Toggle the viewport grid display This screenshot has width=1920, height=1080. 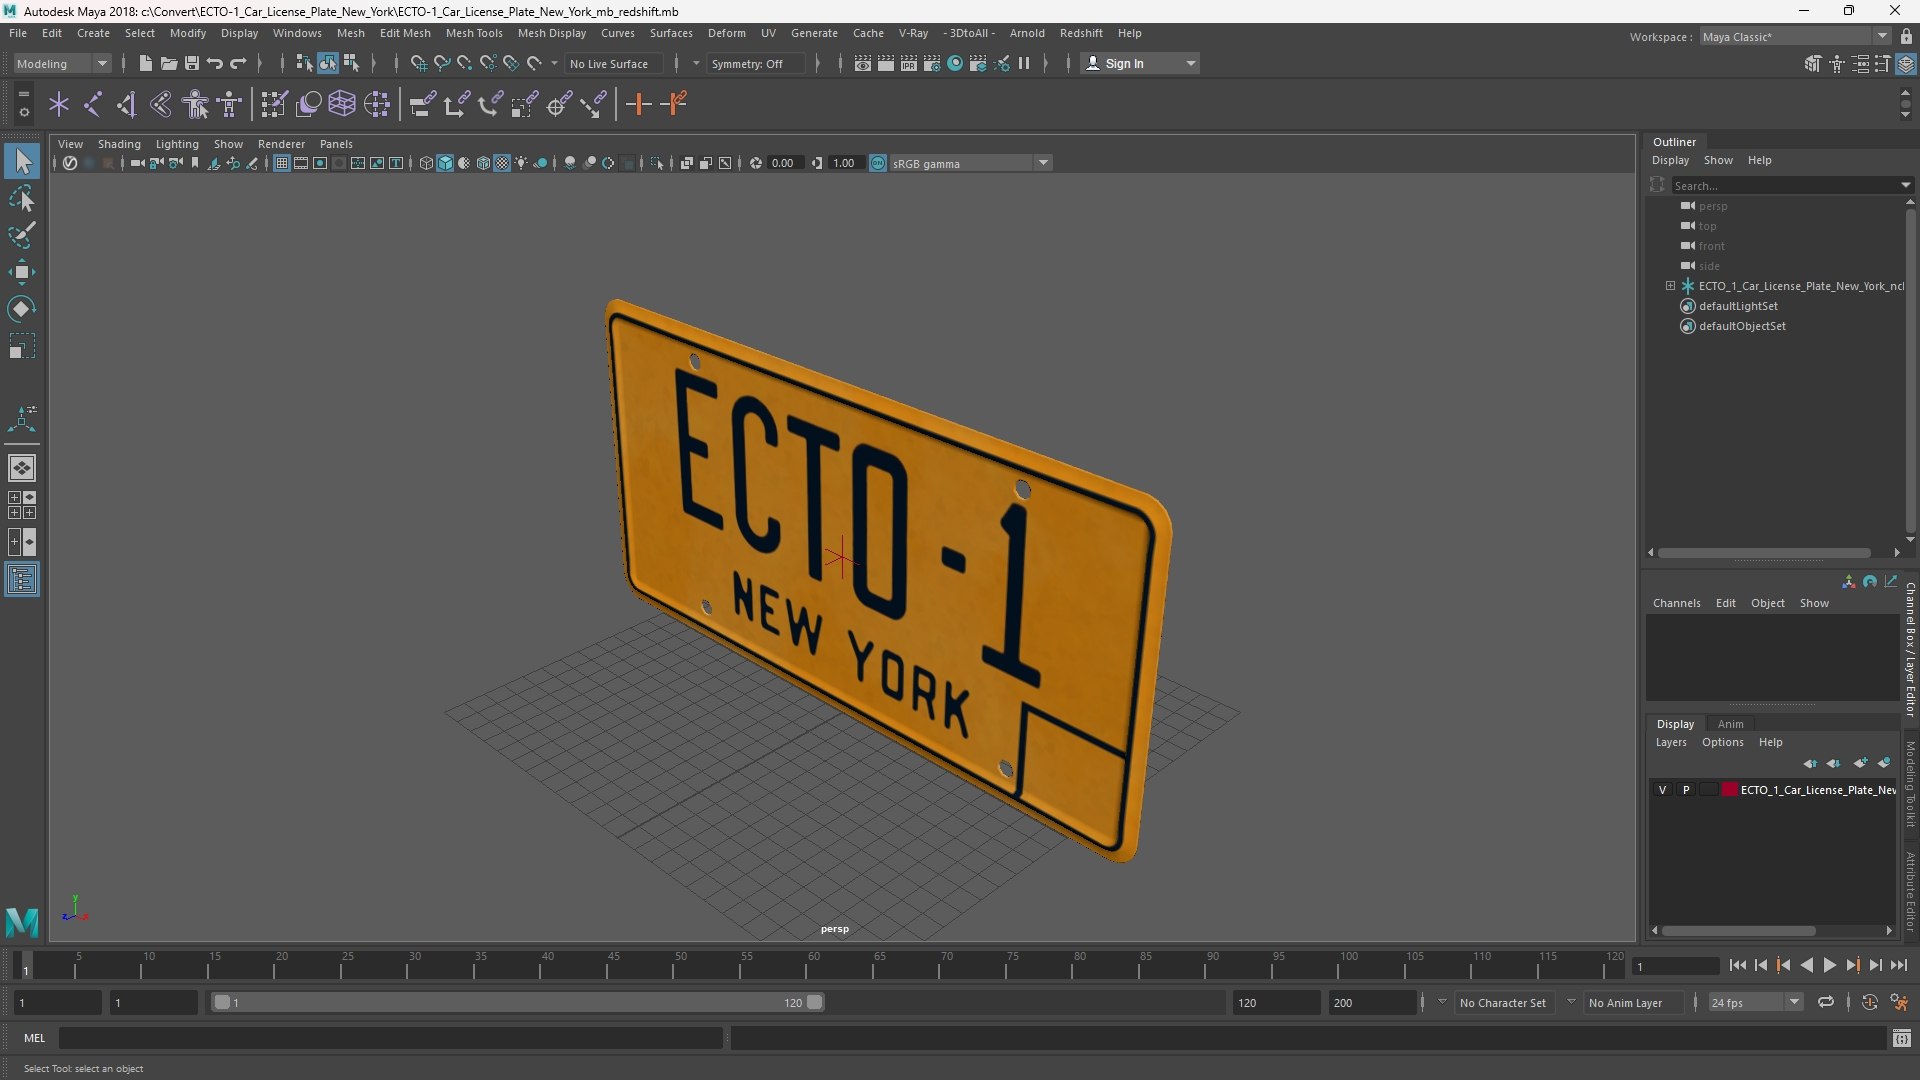(282, 163)
